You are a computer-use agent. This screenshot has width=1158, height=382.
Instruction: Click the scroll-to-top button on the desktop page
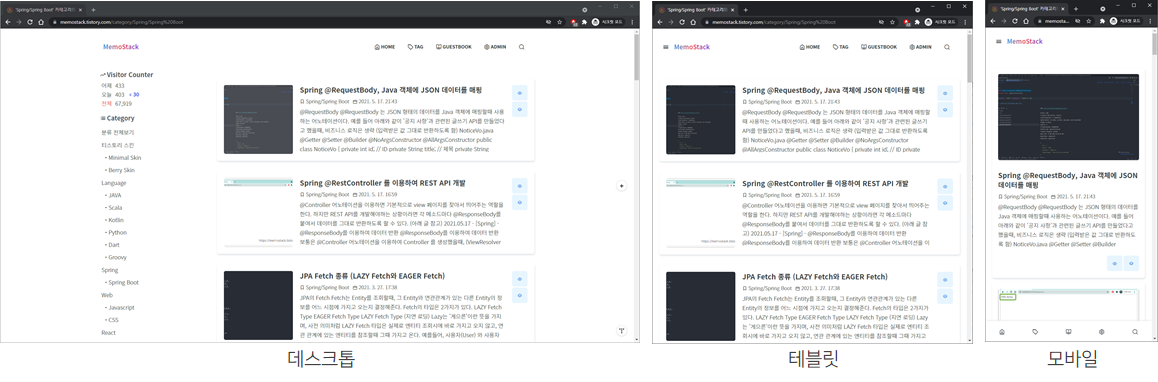[621, 330]
